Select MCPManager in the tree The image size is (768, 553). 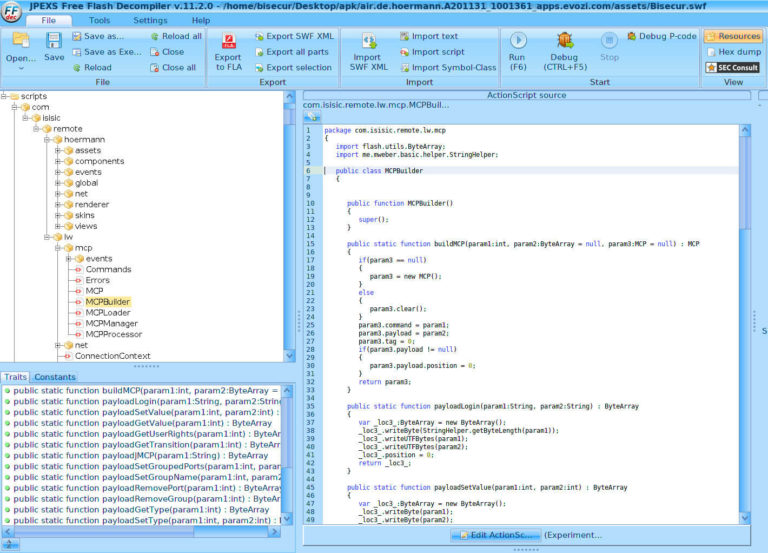point(112,323)
